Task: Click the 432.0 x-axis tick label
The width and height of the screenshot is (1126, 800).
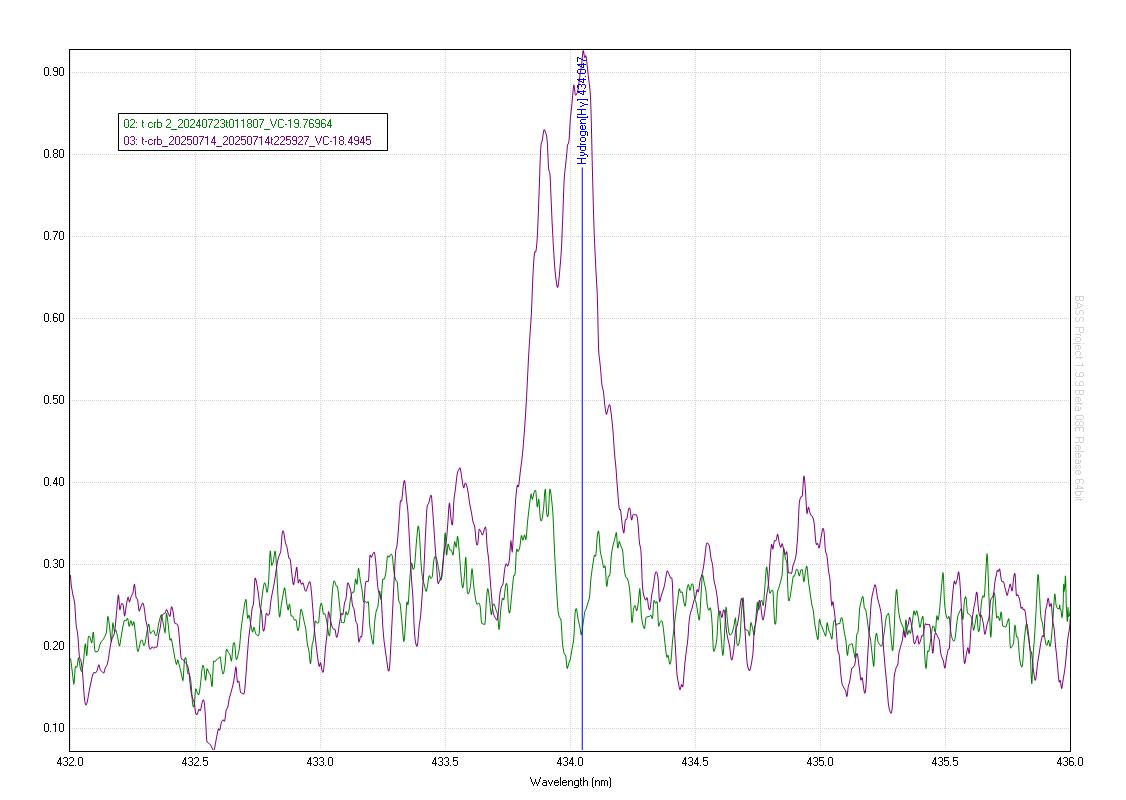Action: (70, 762)
